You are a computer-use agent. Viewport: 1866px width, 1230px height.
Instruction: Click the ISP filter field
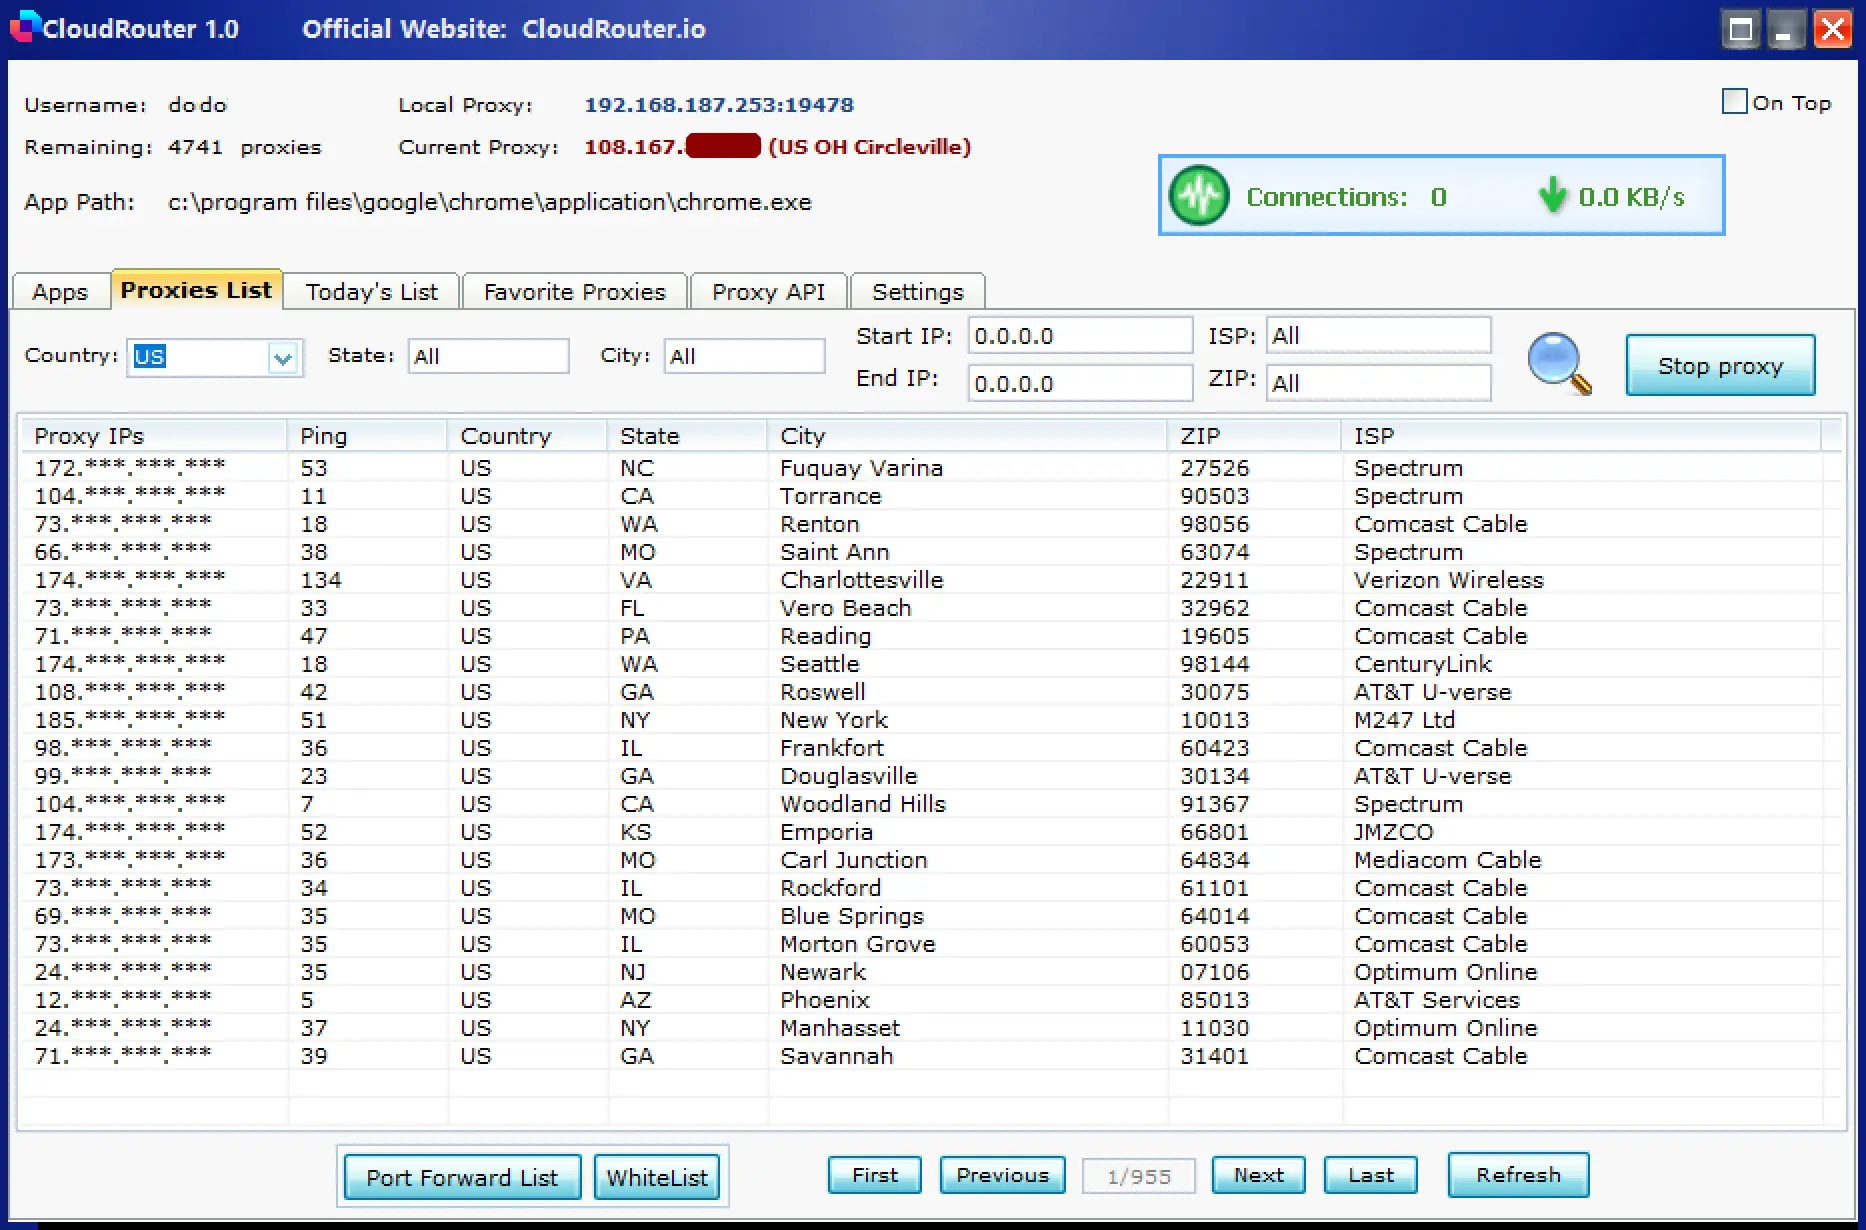click(1378, 336)
